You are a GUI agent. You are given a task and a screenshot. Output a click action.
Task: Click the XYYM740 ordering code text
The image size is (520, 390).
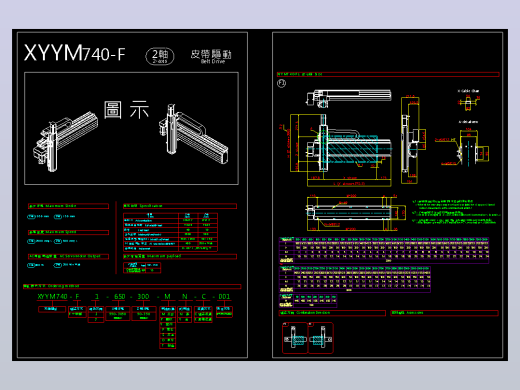(52, 296)
